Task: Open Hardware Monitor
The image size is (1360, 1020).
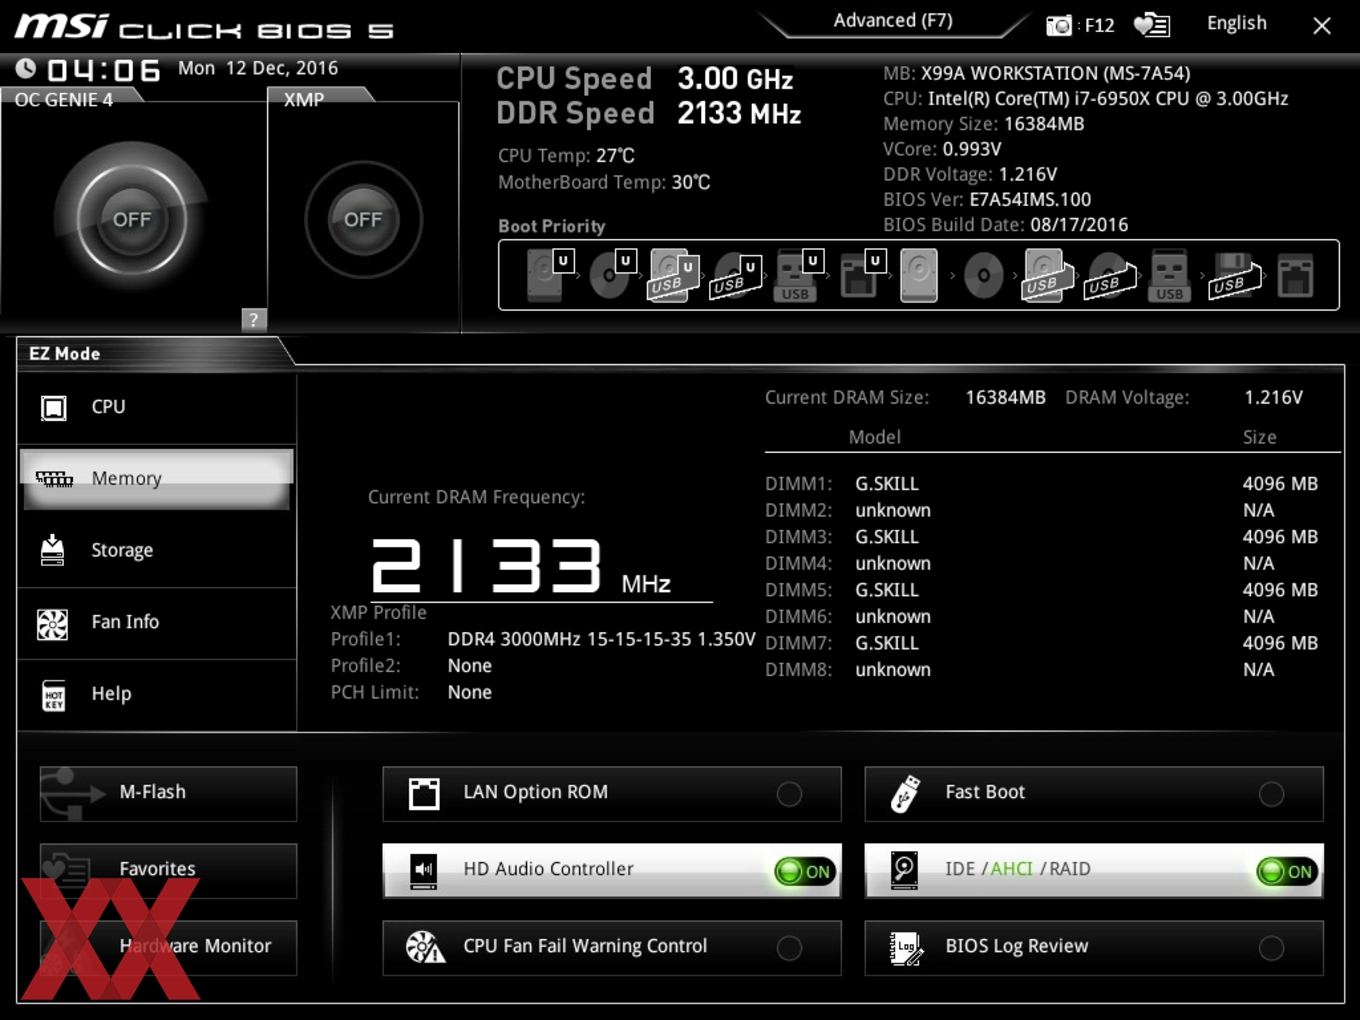Action: pyautogui.click(x=168, y=947)
